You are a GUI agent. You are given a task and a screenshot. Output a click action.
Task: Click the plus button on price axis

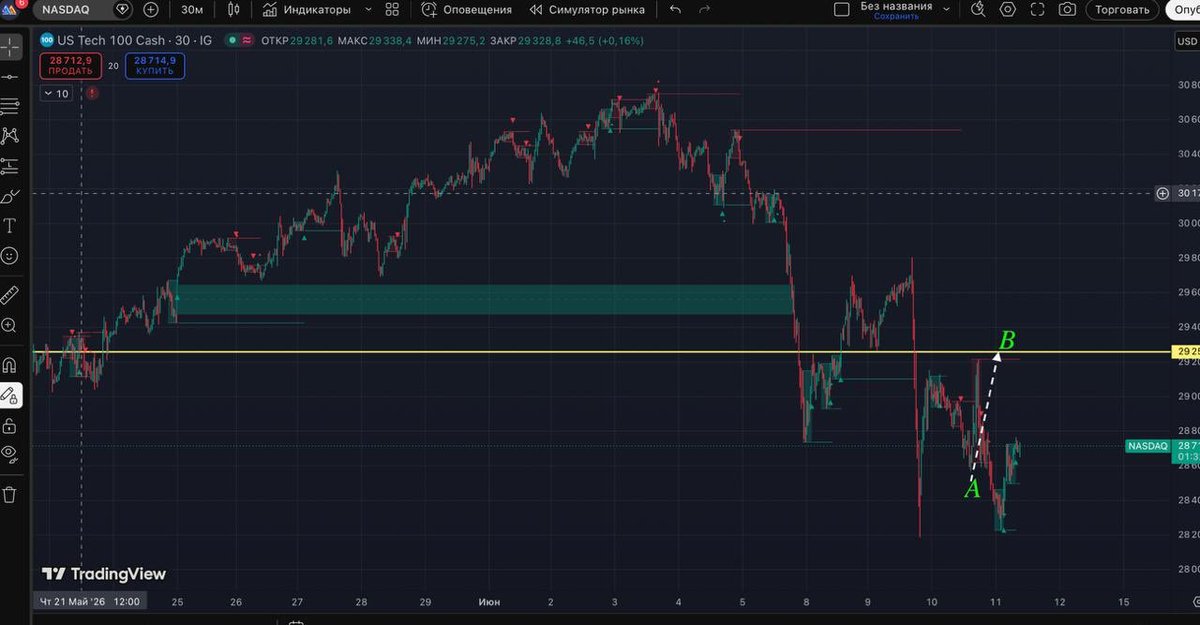(x=1162, y=193)
